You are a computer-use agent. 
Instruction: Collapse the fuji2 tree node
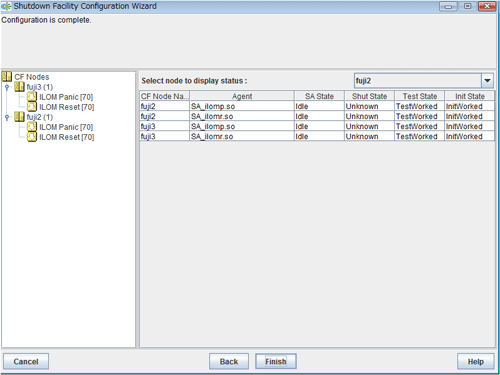click(x=7, y=117)
